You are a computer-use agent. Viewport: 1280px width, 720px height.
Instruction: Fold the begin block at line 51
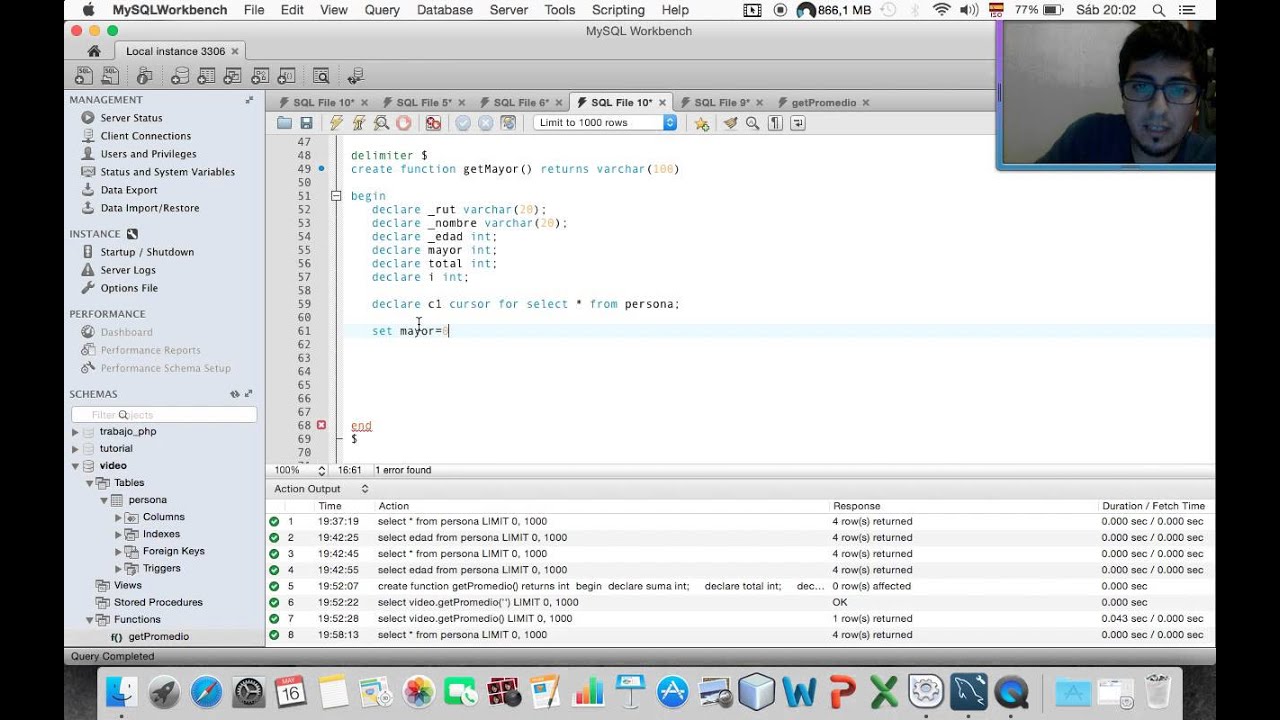click(337, 196)
